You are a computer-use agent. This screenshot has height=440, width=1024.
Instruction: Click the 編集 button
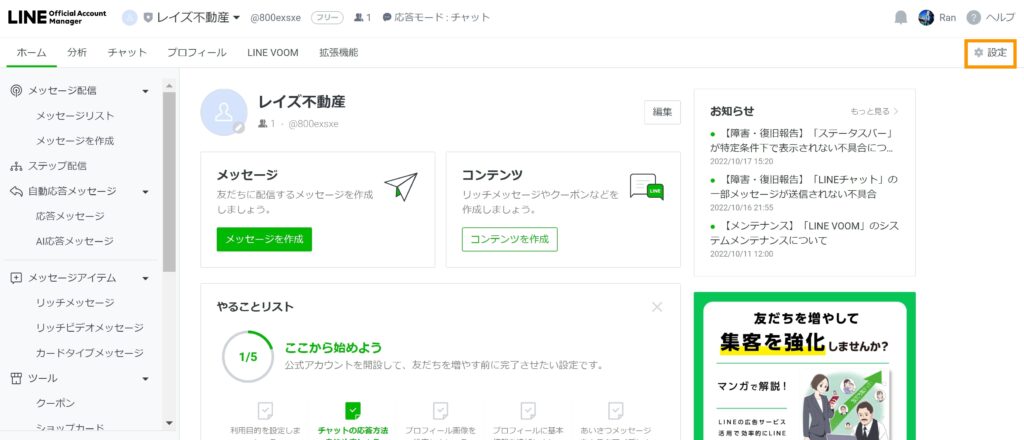point(662,112)
